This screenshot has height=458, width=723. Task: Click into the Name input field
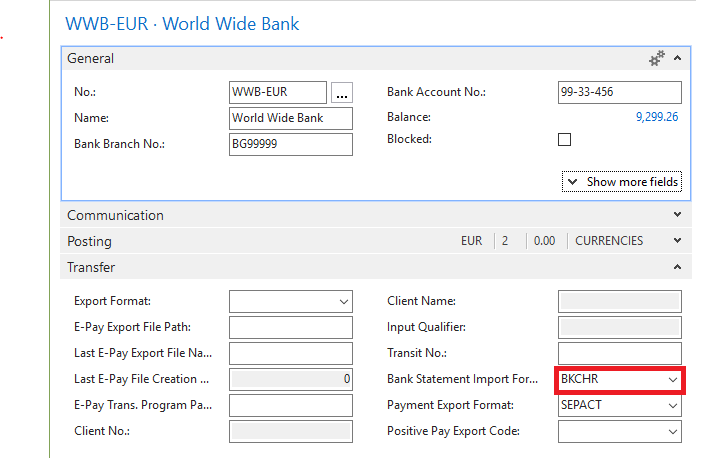[x=290, y=118]
